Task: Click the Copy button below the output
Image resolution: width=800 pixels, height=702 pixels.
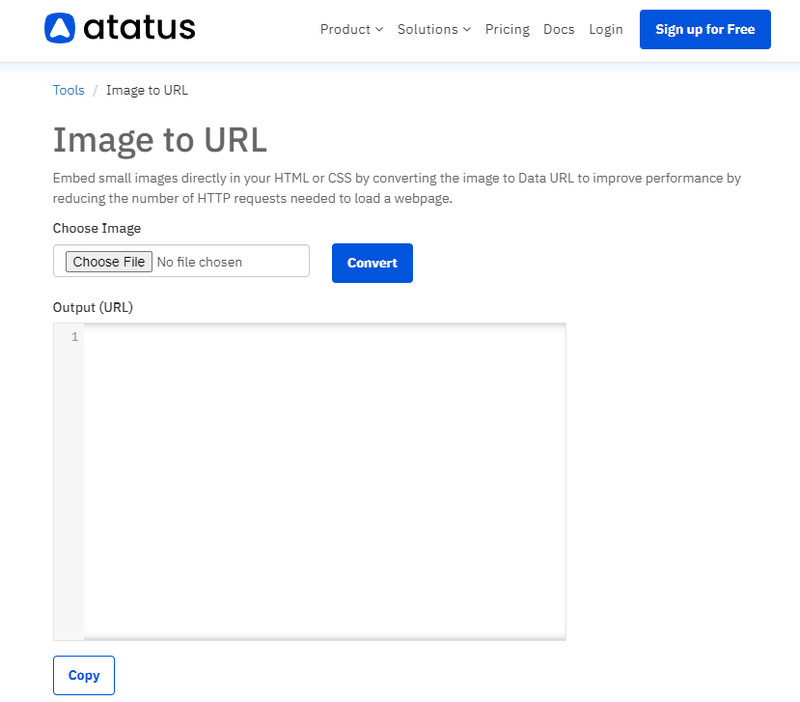Action: pyautogui.click(x=83, y=675)
